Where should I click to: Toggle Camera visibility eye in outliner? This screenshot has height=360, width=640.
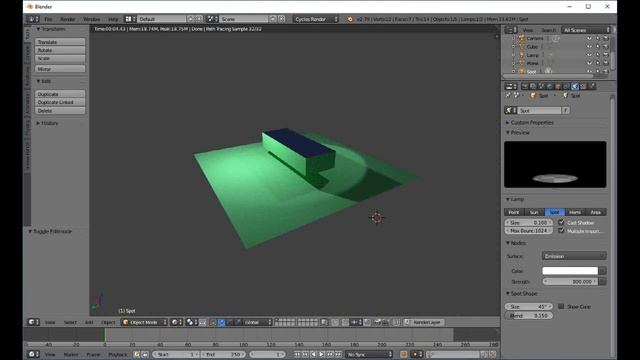coord(589,38)
